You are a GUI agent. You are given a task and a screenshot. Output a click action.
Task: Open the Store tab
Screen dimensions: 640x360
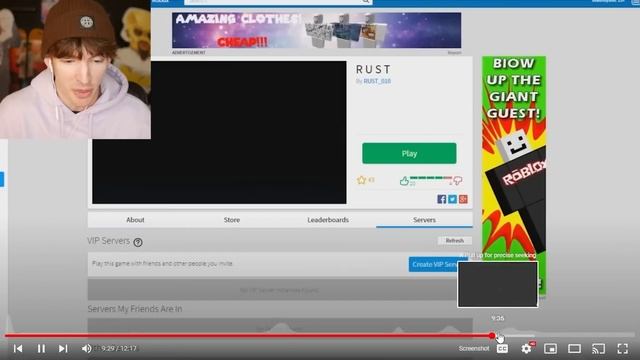(x=231, y=220)
